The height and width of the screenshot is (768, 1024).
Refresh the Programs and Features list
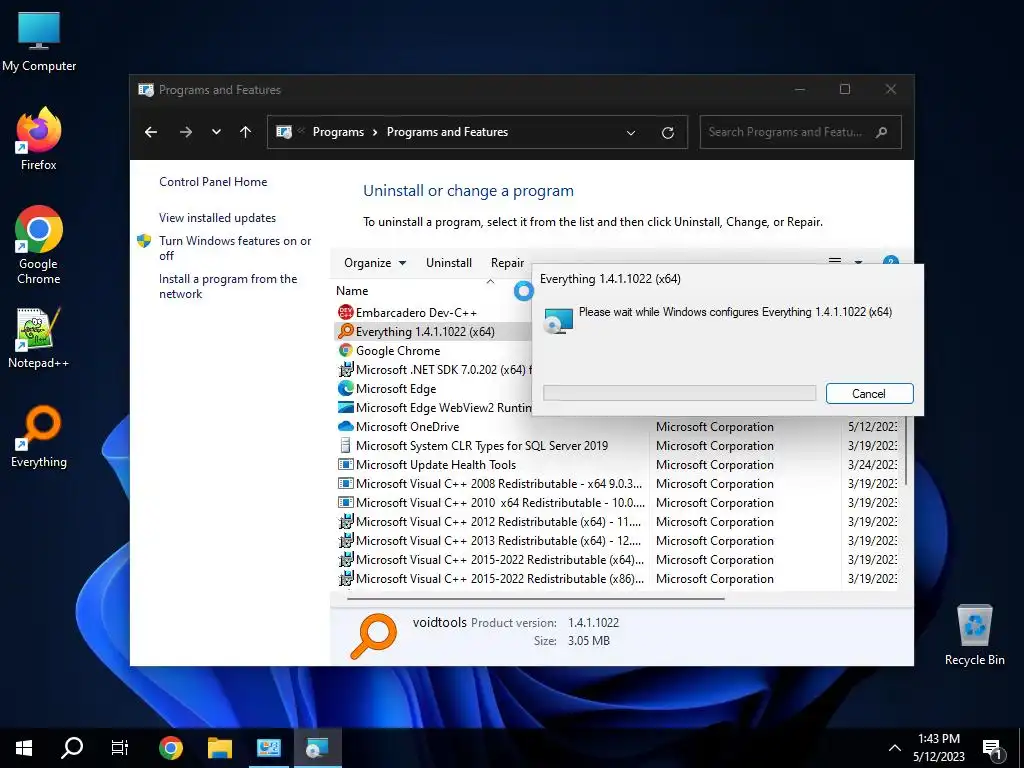tap(667, 133)
